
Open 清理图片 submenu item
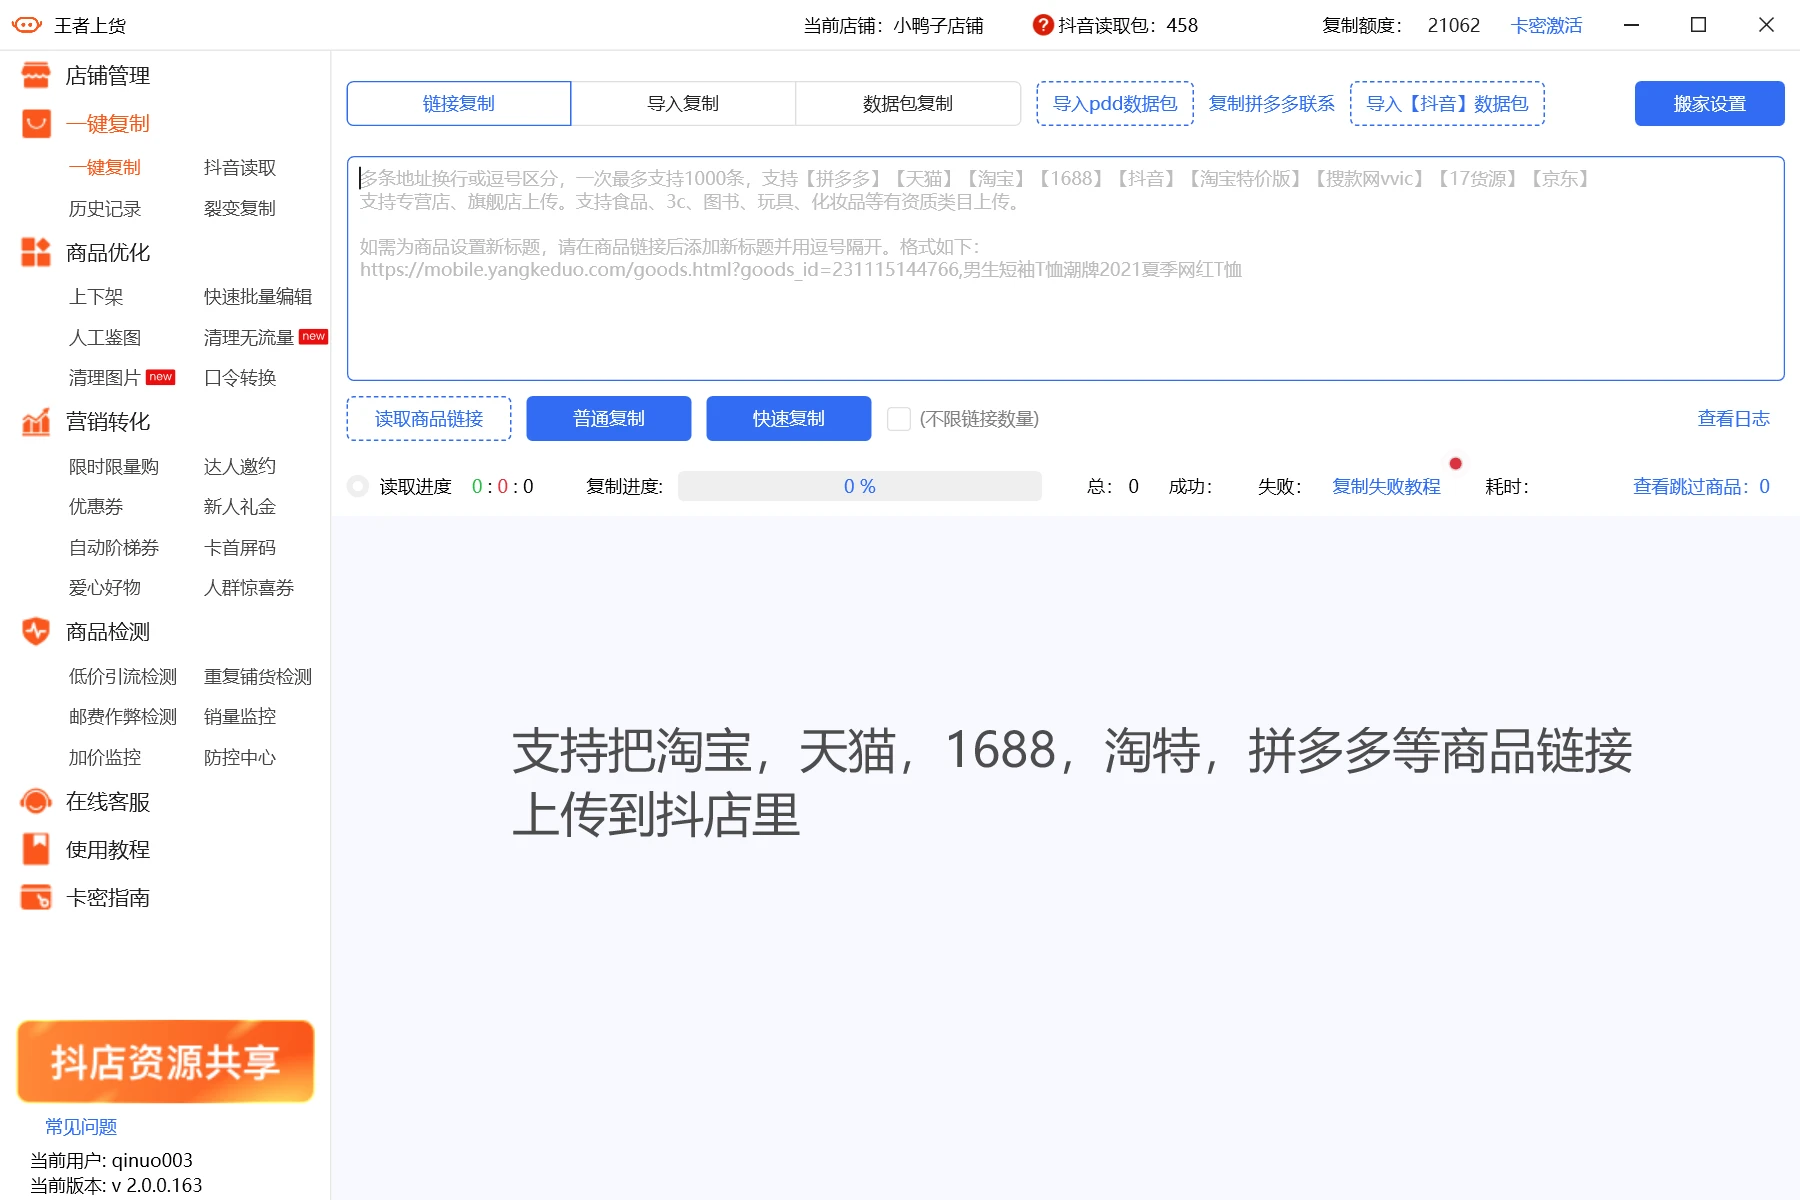point(105,377)
